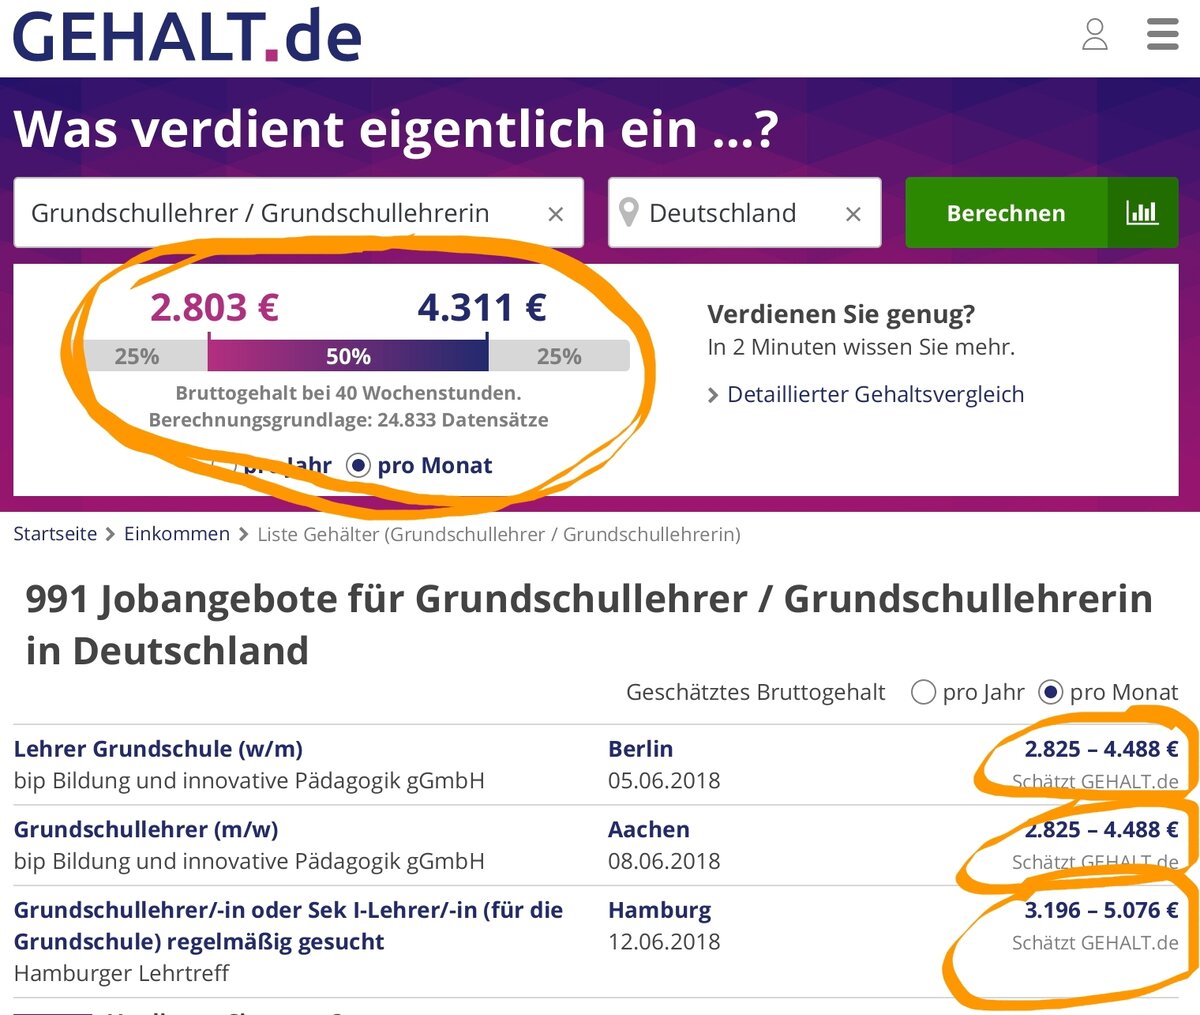Select pro Monat in salary box
The width and height of the screenshot is (1200, 1015).
(x=358, y=466)
